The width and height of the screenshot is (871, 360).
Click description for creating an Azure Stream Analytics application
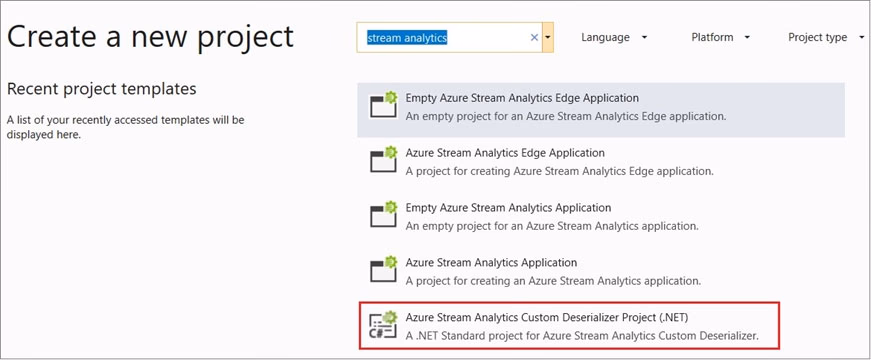click(x=553, y=281)
